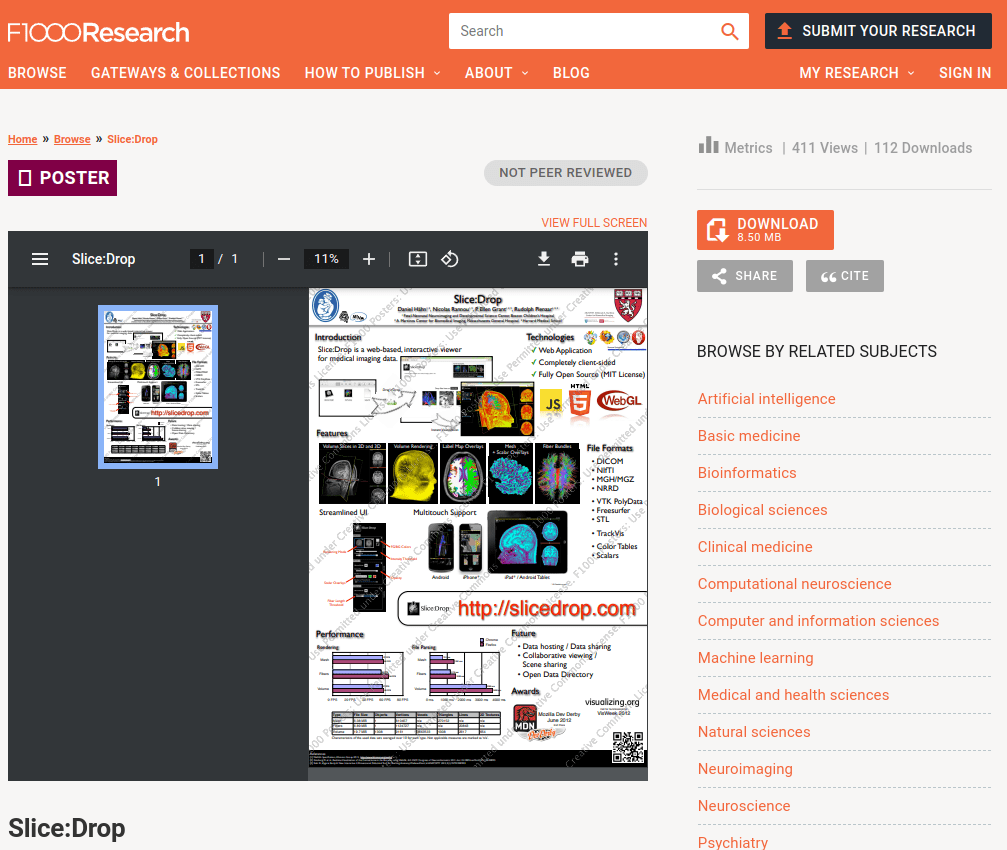1007x850 pixels.
Task: Open Basic medicine subject
Action: [749, 436]
